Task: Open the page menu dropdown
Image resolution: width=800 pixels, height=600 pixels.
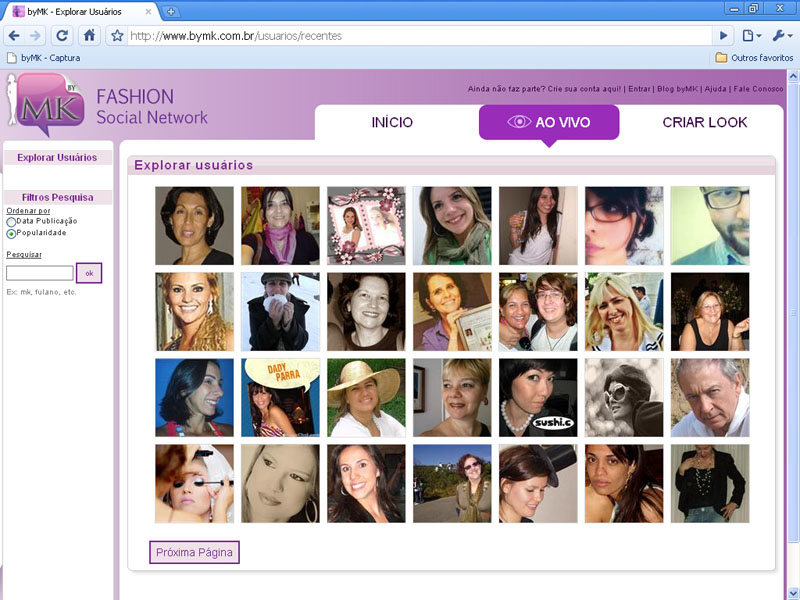Action: [x=752, y=35]
